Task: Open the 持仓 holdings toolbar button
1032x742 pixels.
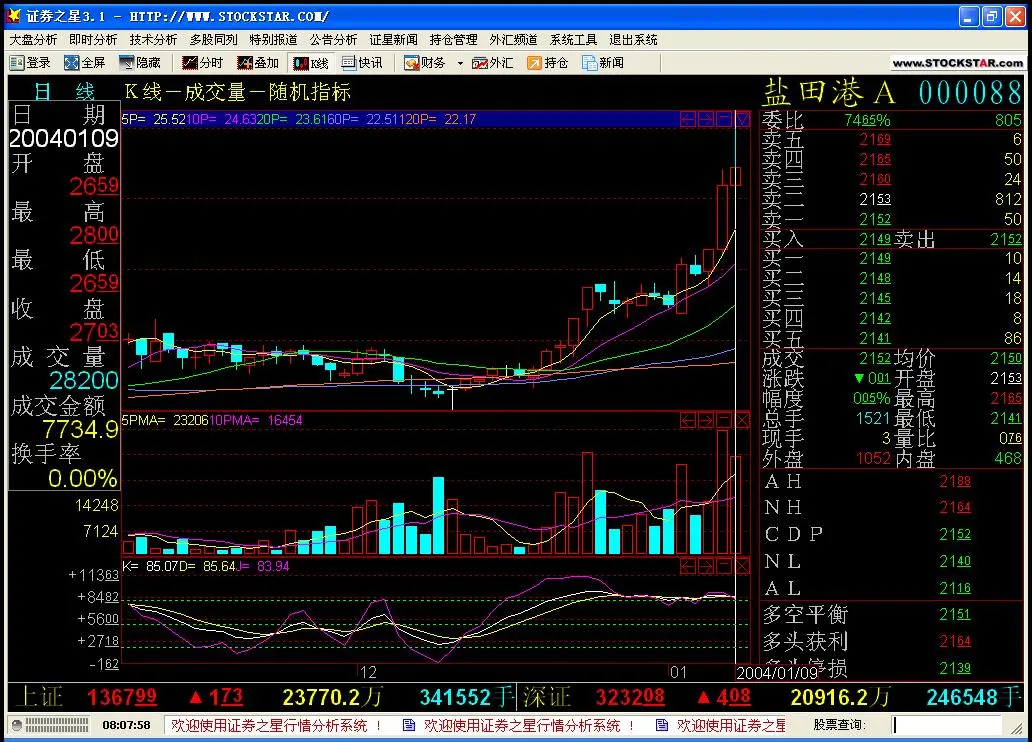Action: tap(548, 63)
